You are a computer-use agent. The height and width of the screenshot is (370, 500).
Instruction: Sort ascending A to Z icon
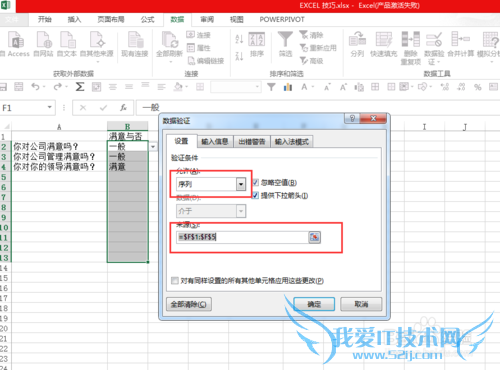239,39
